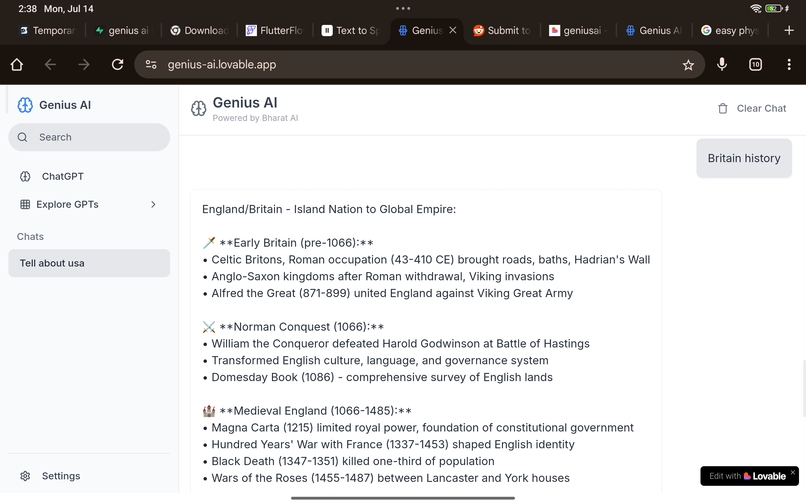Bookmark page with the star icon
This screenshot has width=806, height=504.
click(x=688, y=65)
